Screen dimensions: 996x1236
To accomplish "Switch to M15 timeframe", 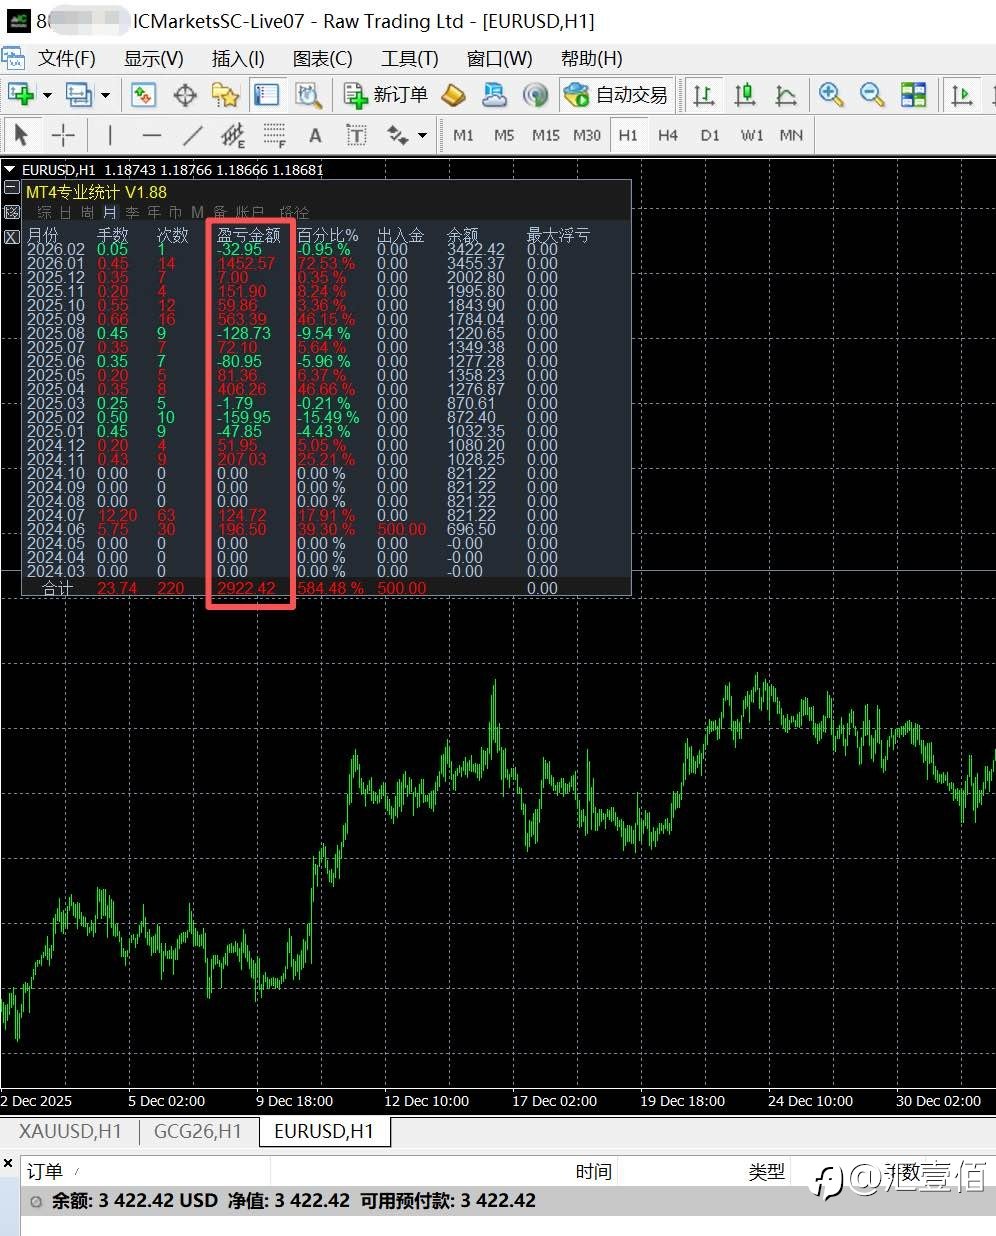I will (546, 135).
